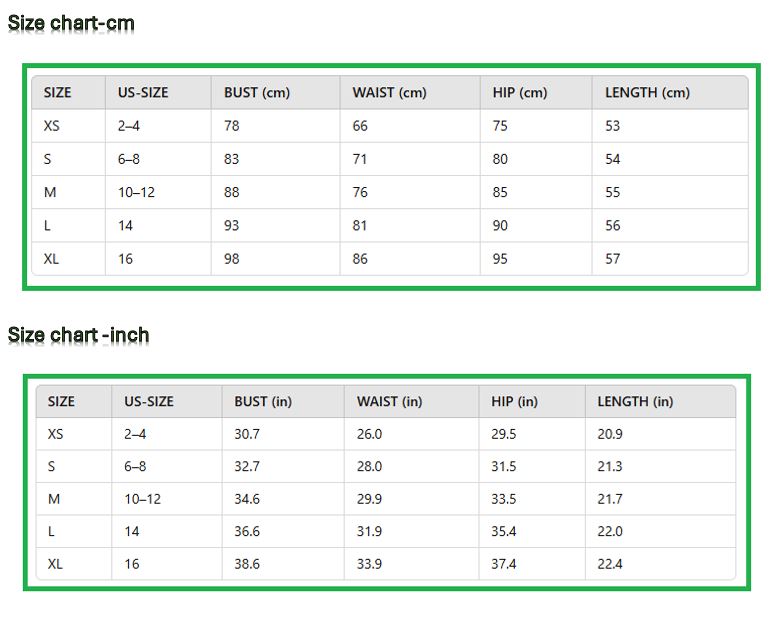This screenshot has height=617, width=773.
Task: Click the bust value 93 for L
Action: [x=232, y=225]
